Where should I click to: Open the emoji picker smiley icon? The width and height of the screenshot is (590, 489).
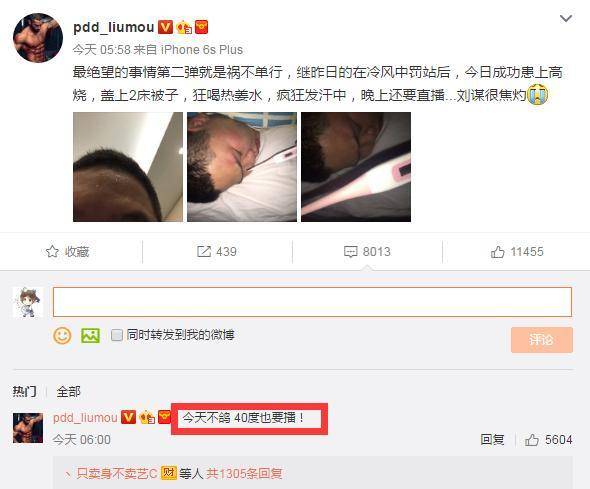62,335
